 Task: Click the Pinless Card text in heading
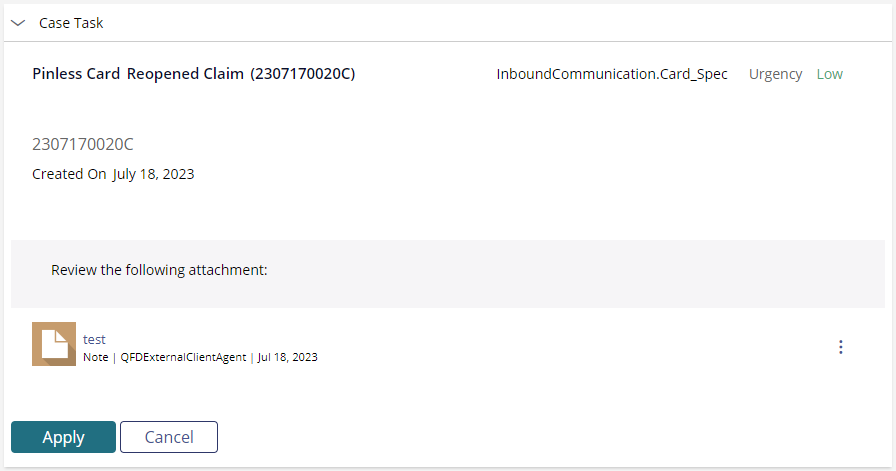click(x=76, y=74)
